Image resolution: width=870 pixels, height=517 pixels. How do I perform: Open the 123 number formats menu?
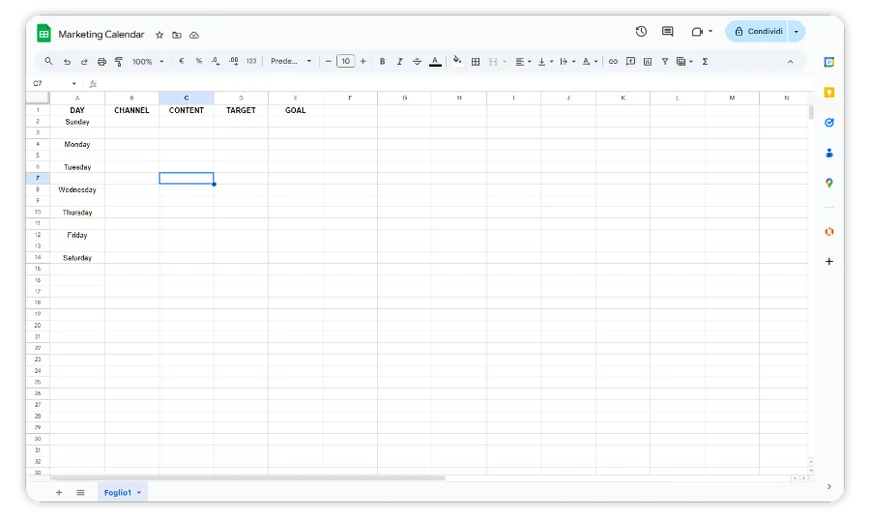click(x=251, y=62)
